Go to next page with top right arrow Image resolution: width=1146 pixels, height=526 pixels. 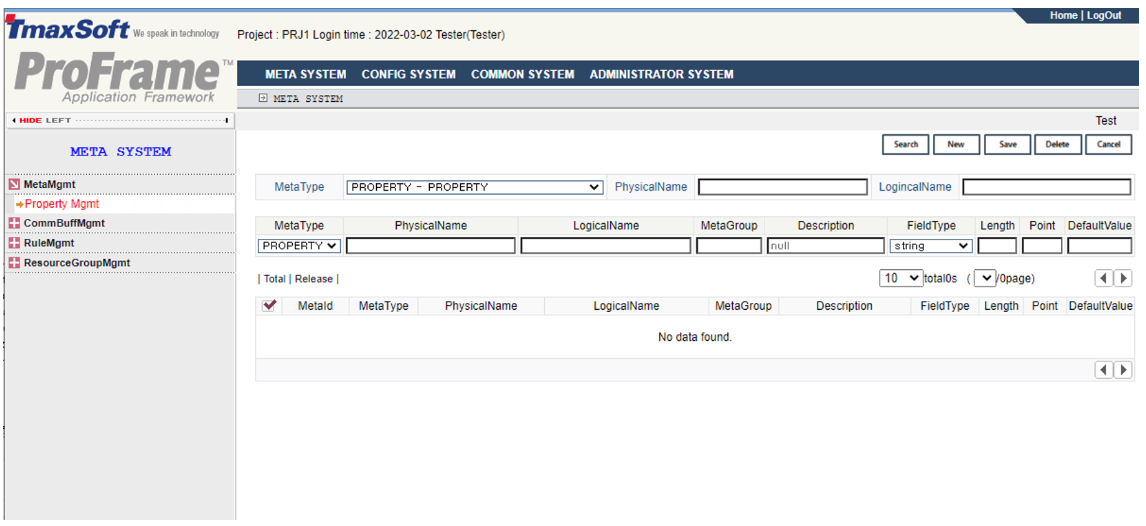point(1123,279)
